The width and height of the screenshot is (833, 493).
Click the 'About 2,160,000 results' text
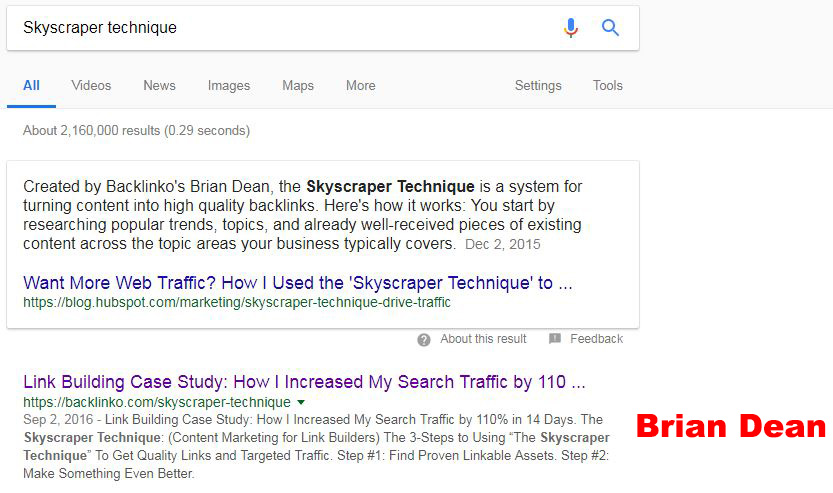point(137,131)
